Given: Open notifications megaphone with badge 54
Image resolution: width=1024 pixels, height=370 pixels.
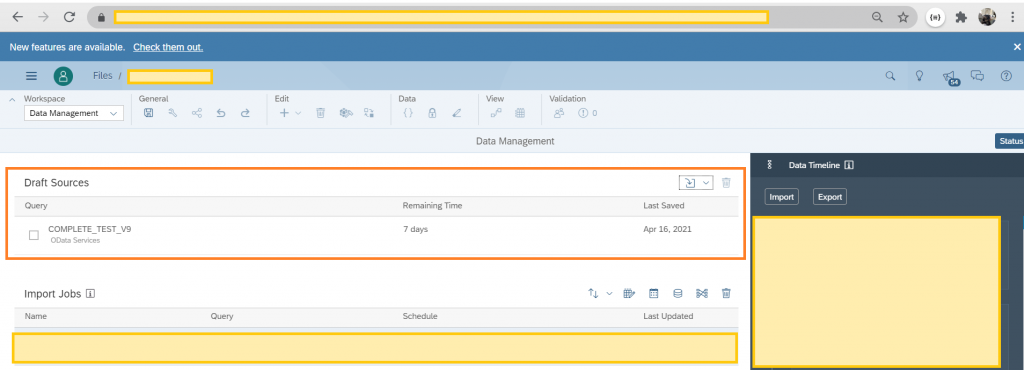Looking at the screenshot, I should click(x=950, y=78).
